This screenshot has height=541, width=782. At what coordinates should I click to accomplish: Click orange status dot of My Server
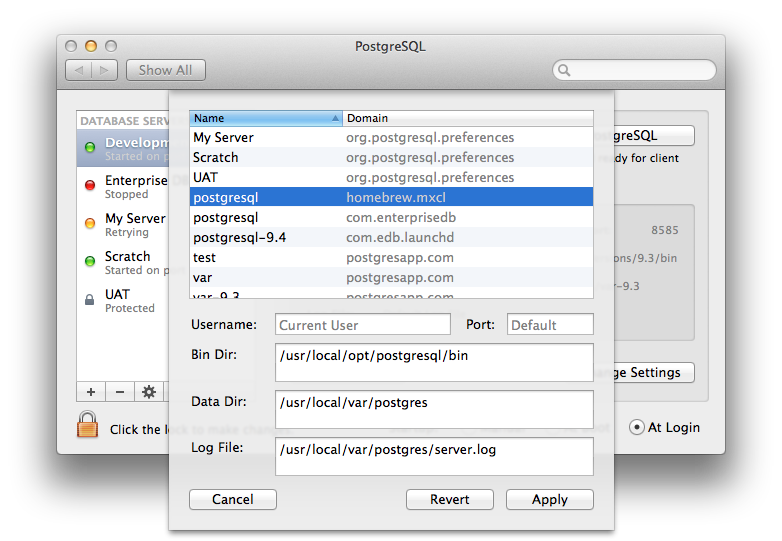pyautogui.click(x=90, y=223)
